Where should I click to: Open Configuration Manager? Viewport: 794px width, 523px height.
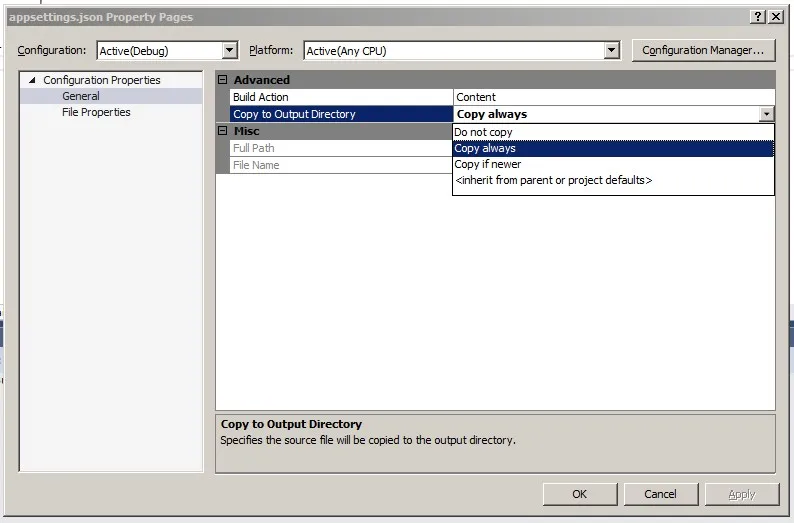[703, 51]
